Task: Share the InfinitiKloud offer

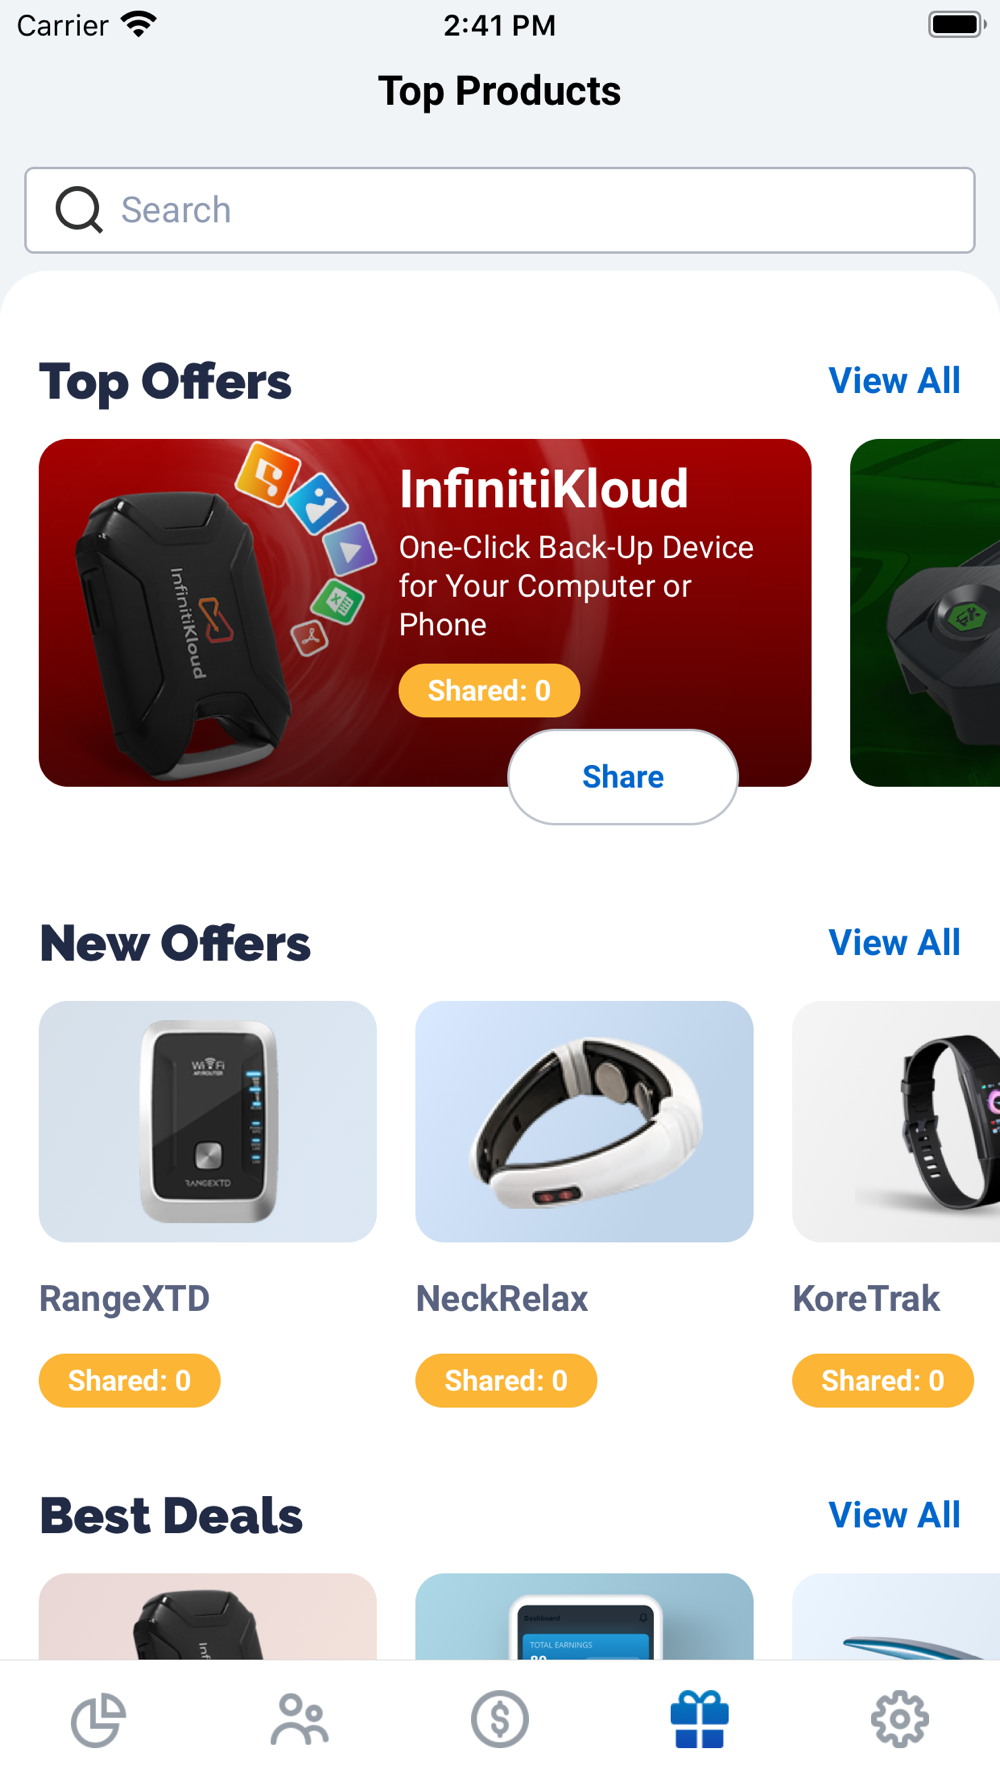Action: (x=623, y=777)
